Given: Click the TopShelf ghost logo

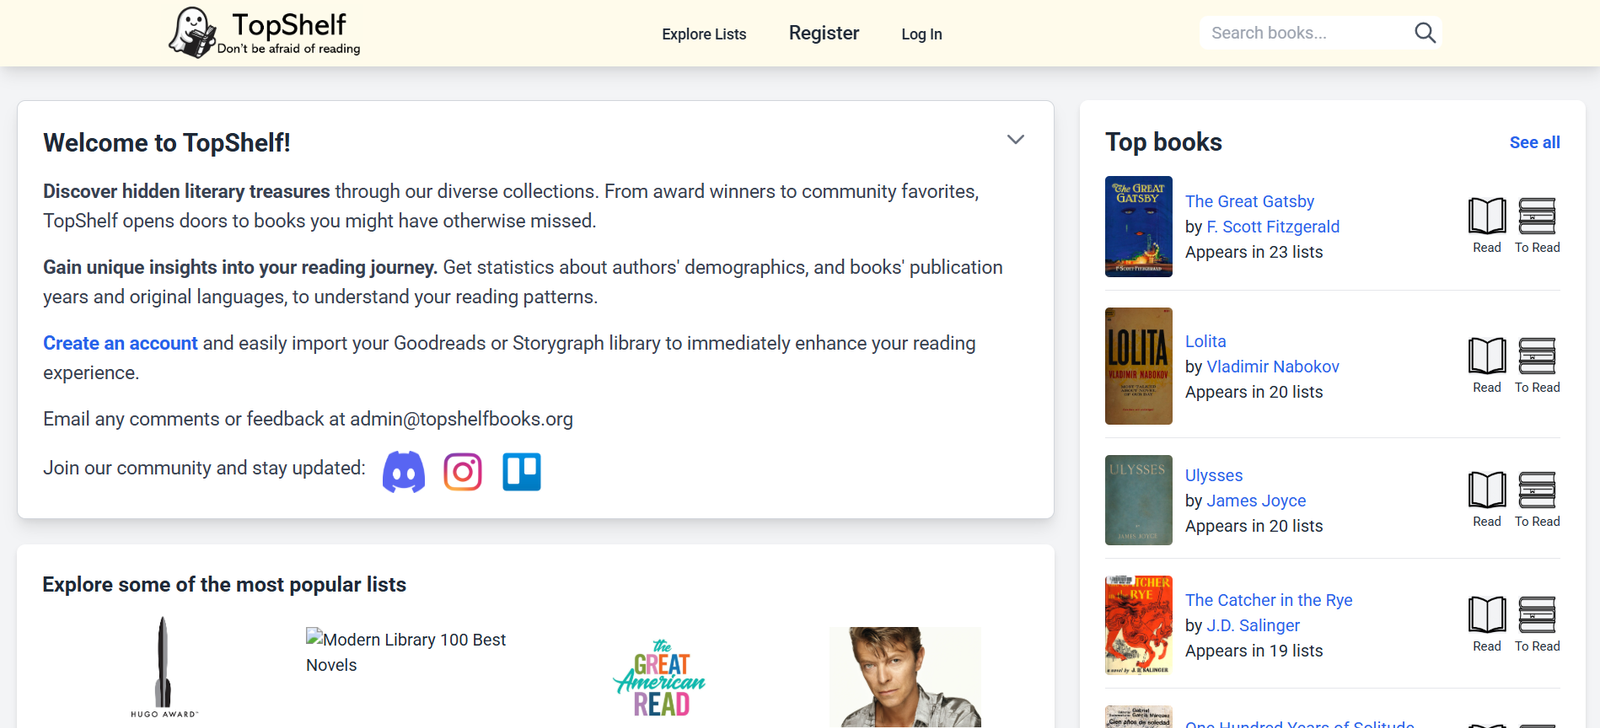Looking at the screenshot, I should point(192,33).
